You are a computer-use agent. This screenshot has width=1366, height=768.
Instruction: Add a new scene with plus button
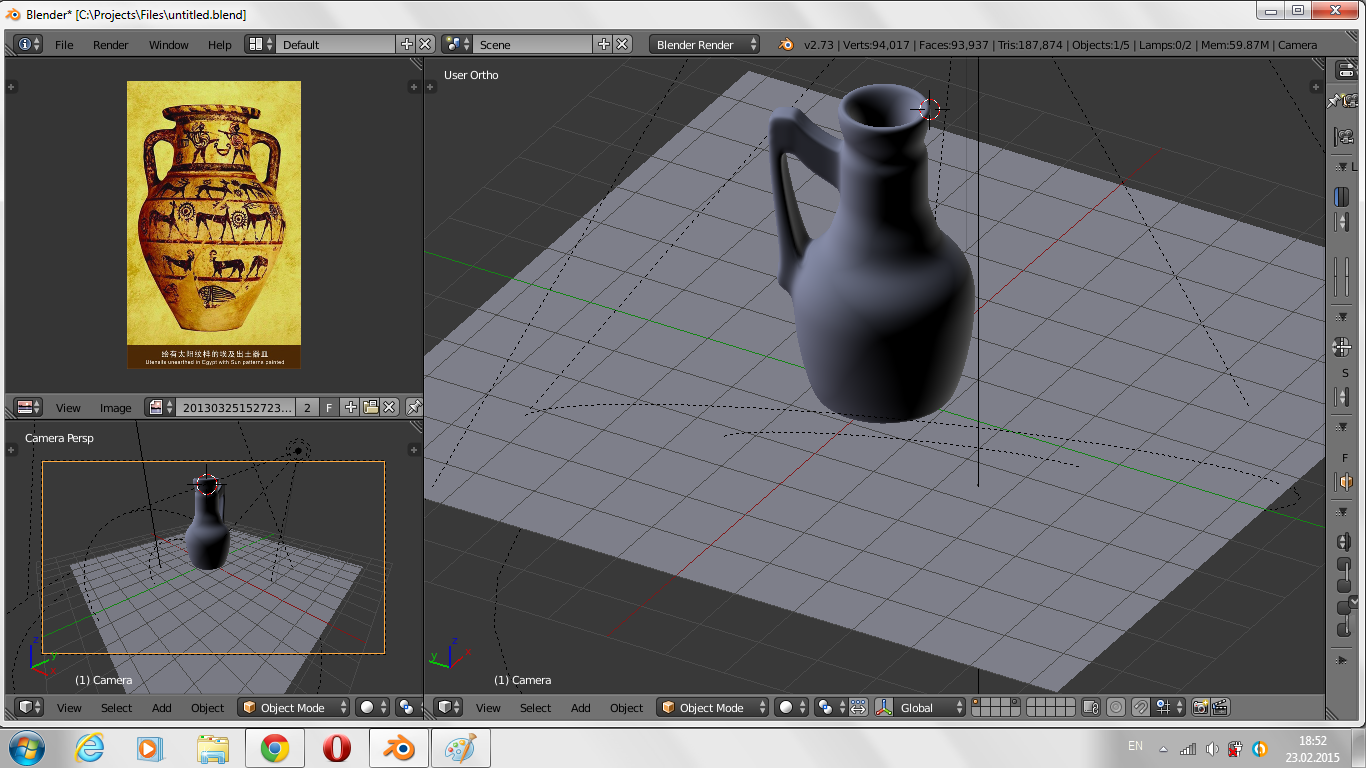point(603,44)
